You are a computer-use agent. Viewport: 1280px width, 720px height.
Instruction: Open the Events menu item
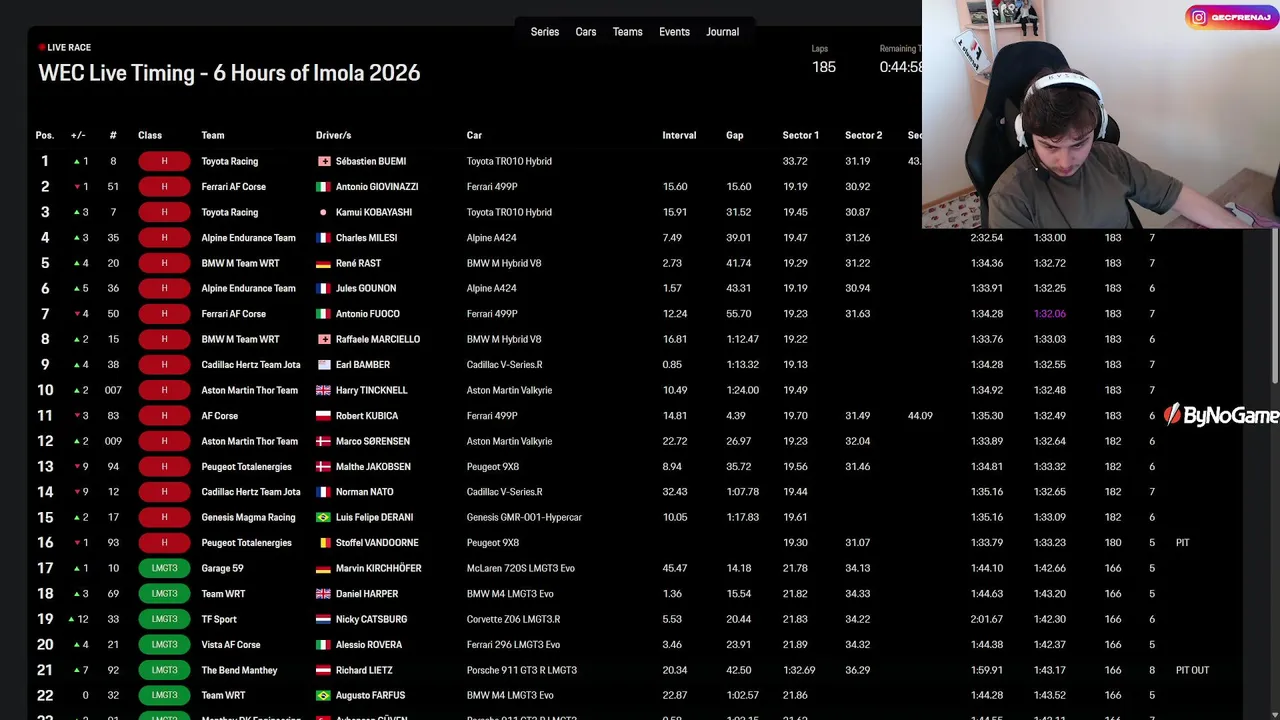click(674, 32)
